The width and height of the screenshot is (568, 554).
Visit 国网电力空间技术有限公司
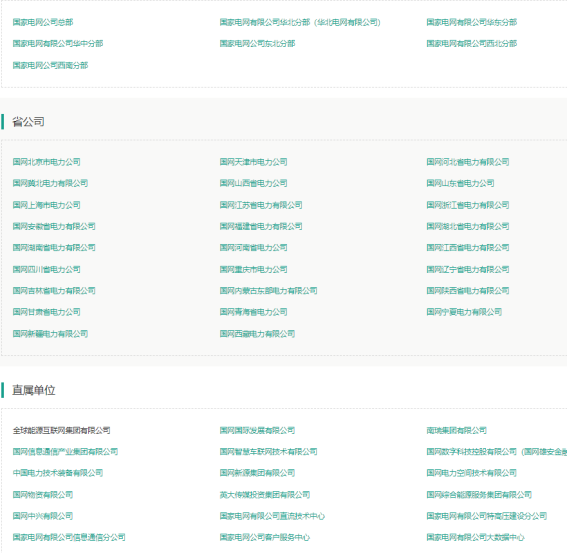pos(472,473)
